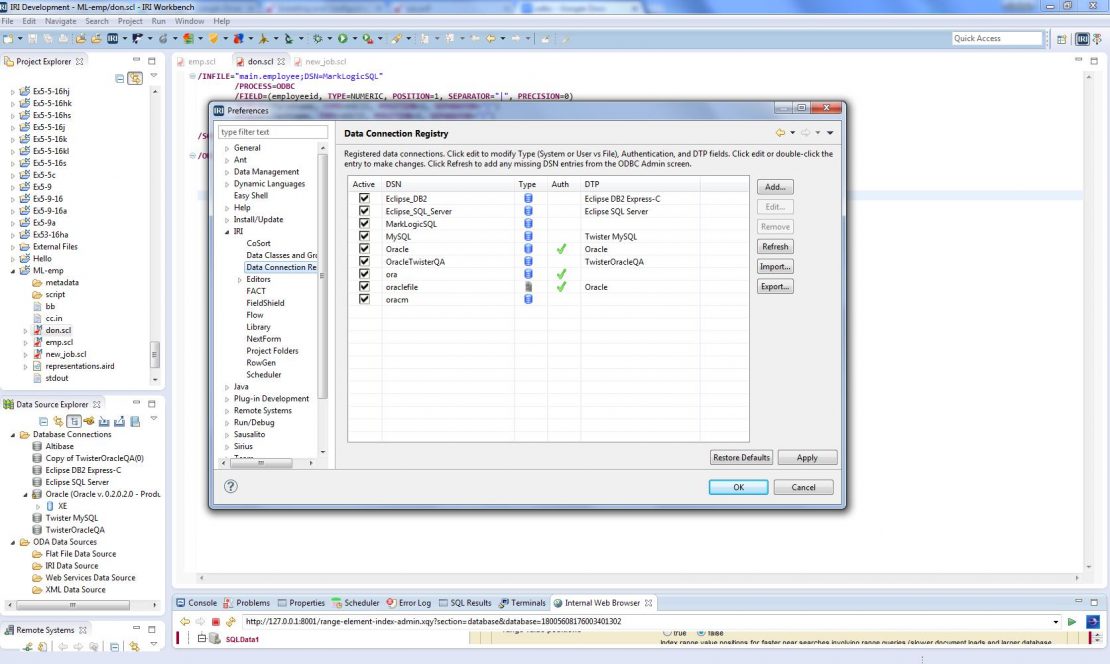Click horizontal scrollbar in Data Source Explorer
This screenshot has width=1110, height=664.
(73, 605)
